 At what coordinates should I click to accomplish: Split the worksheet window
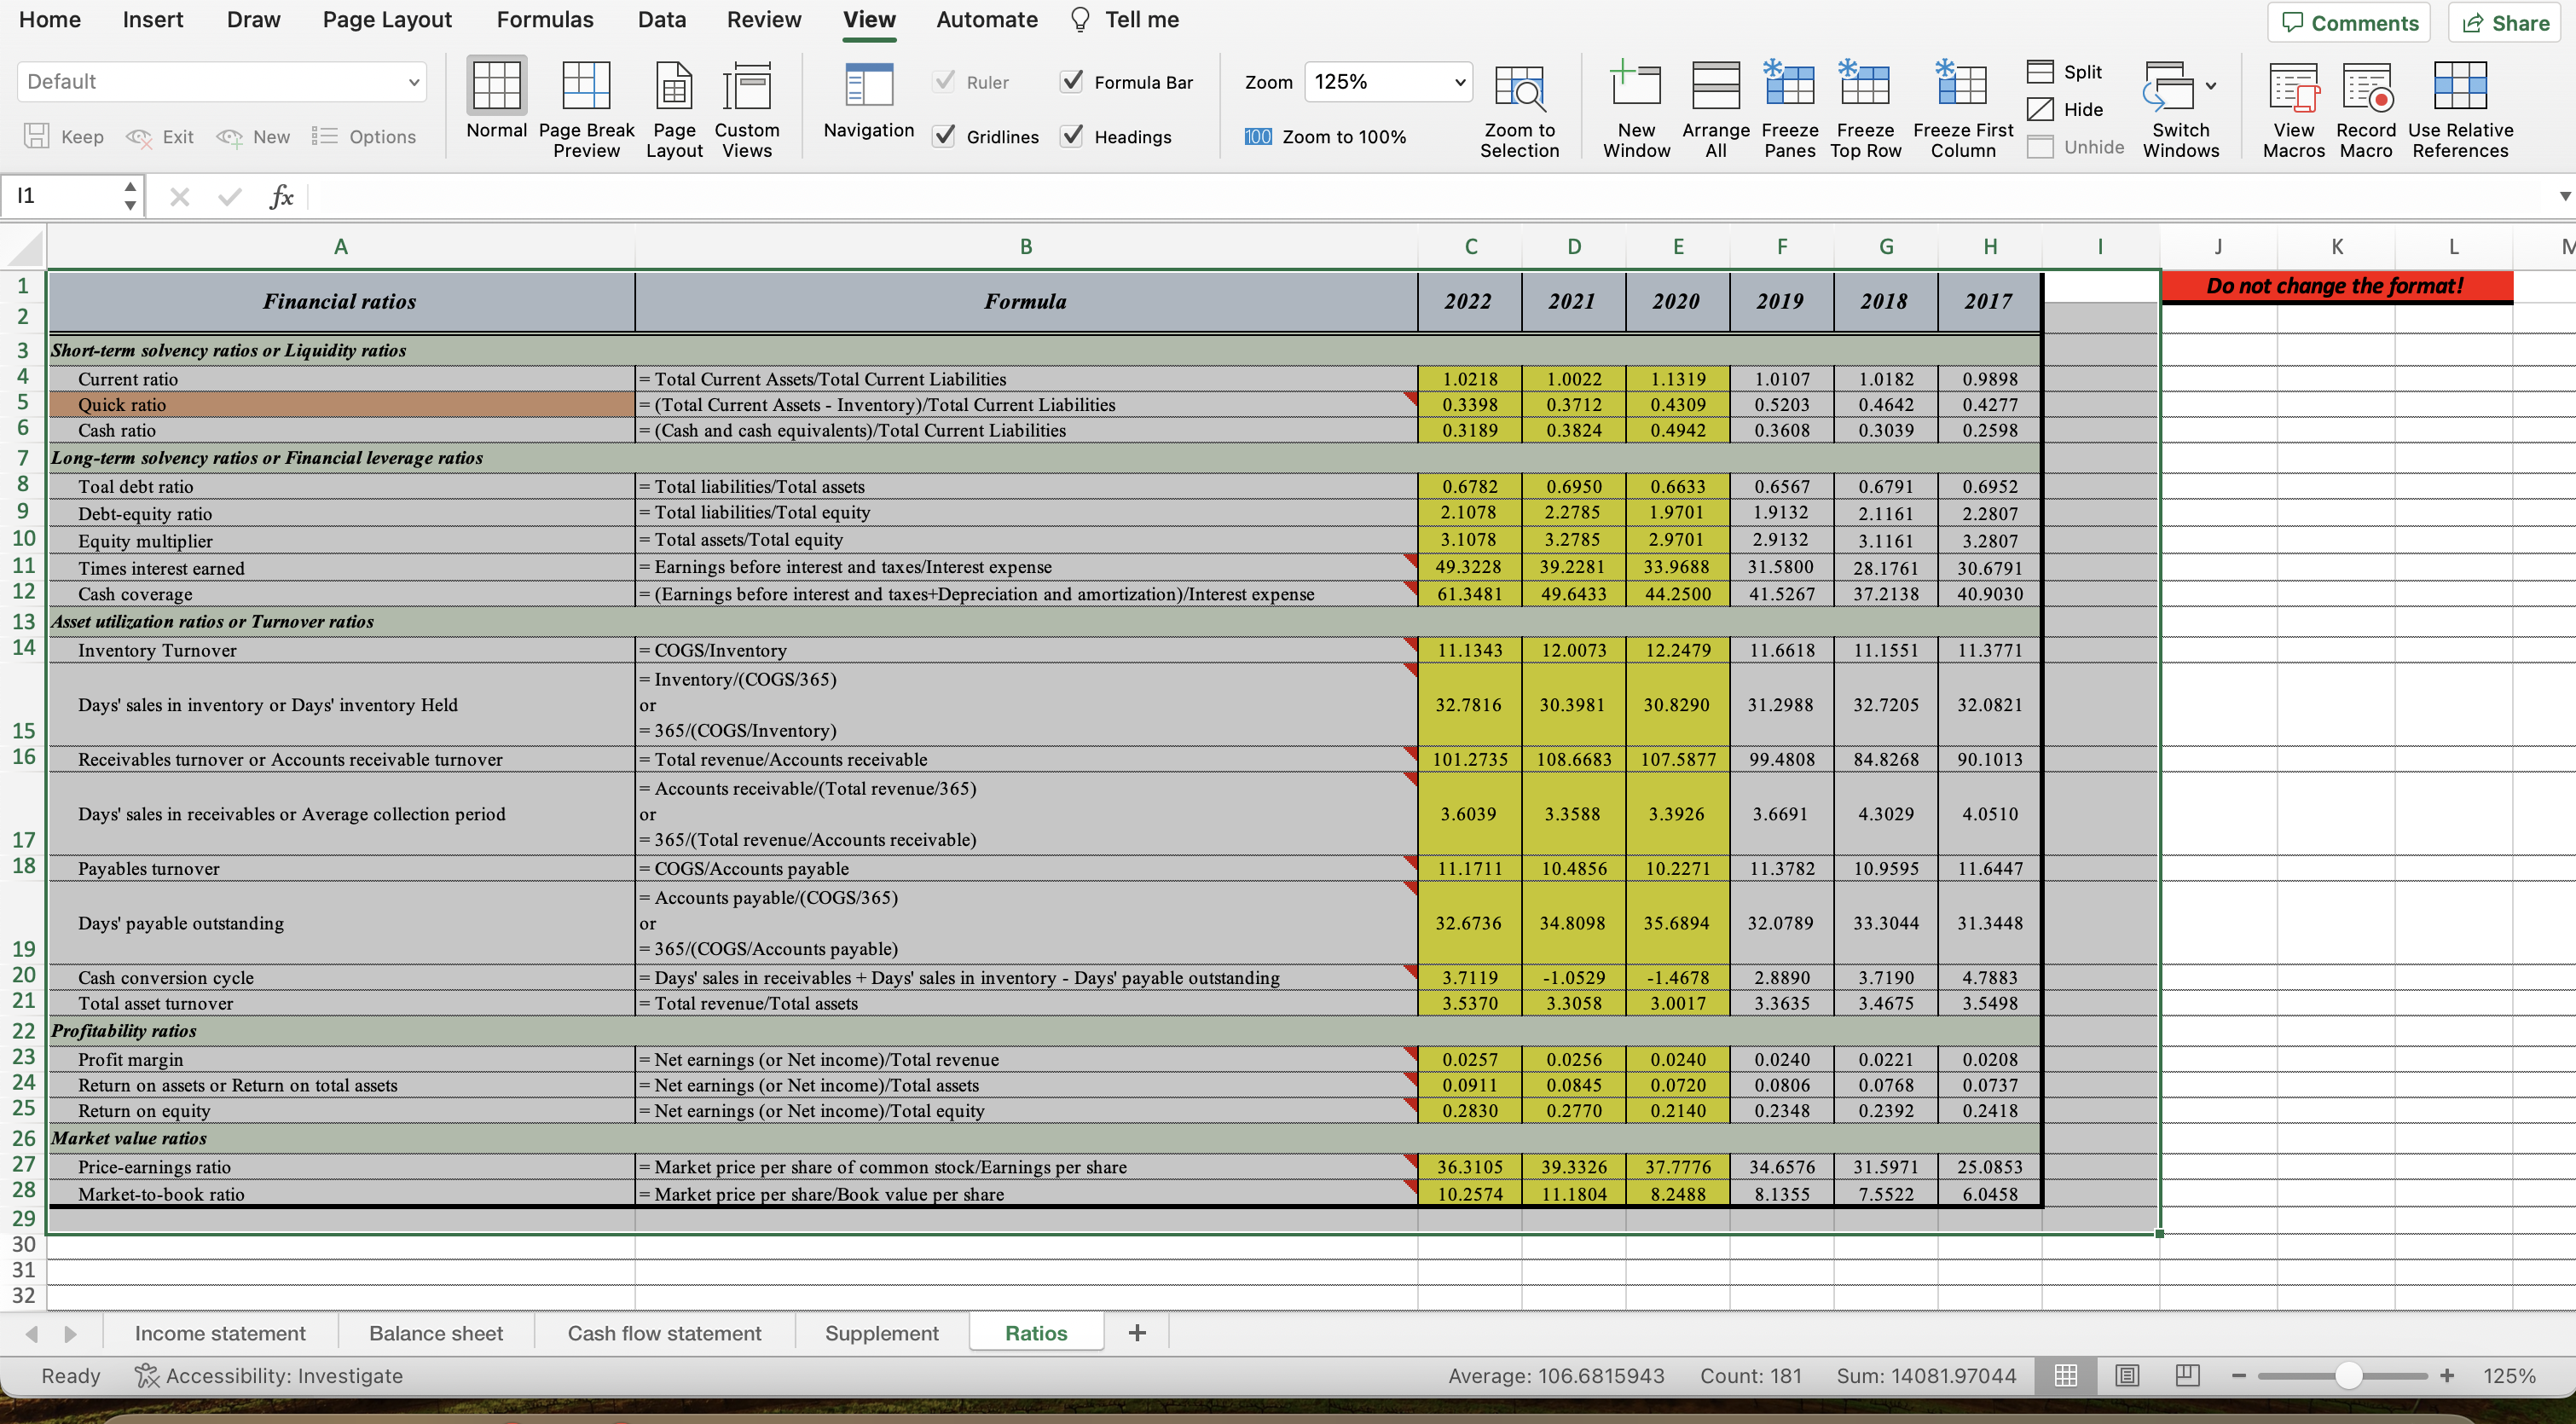[2066, 72]
